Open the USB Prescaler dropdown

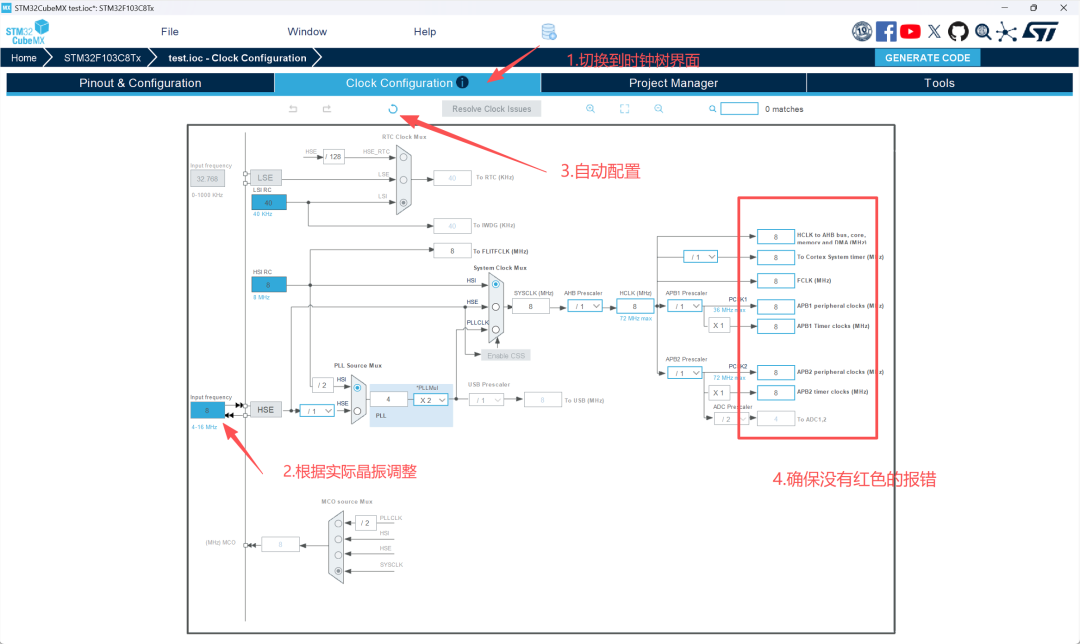pos(486,399)
